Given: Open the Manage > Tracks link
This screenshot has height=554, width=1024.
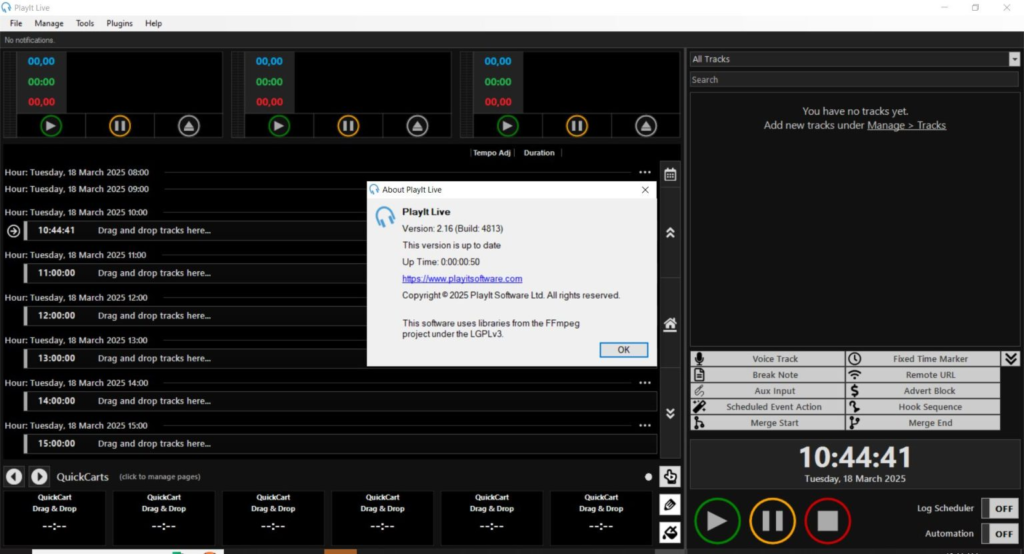Looking at the screenshot, I should [906, 125].
